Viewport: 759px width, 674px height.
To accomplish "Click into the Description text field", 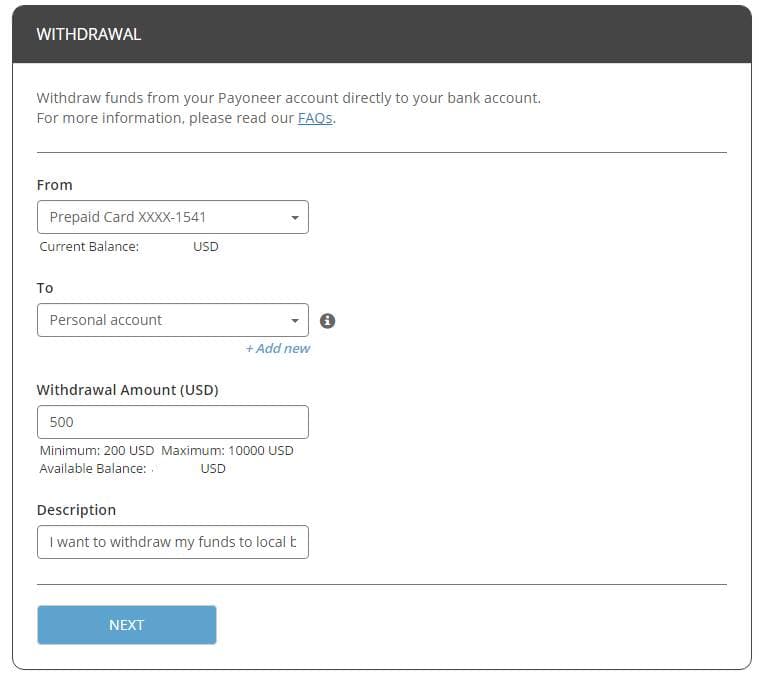I will tap(172, 542).
